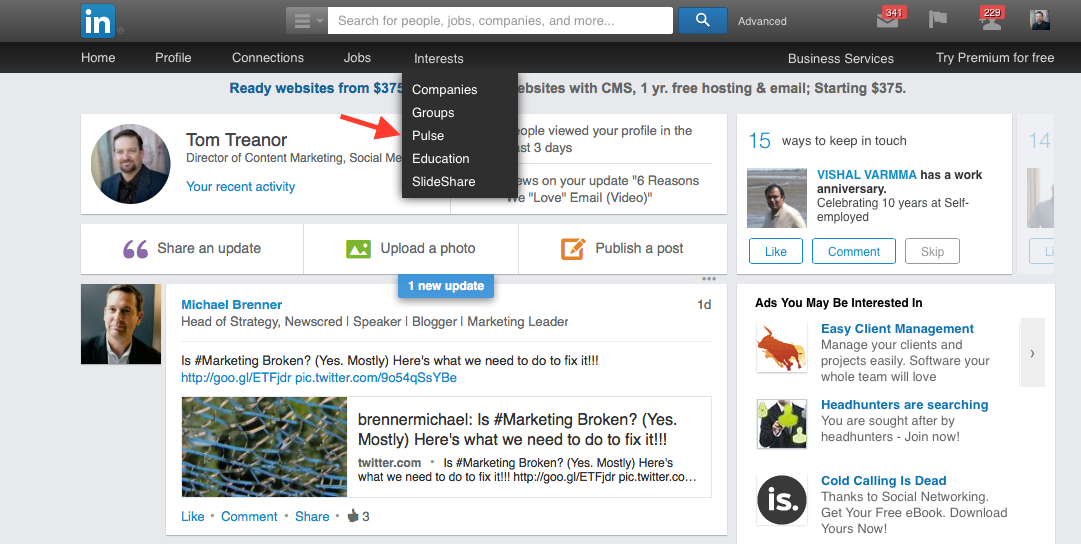
Task: Like Michael Brenner's post
Action: [192, 516]
